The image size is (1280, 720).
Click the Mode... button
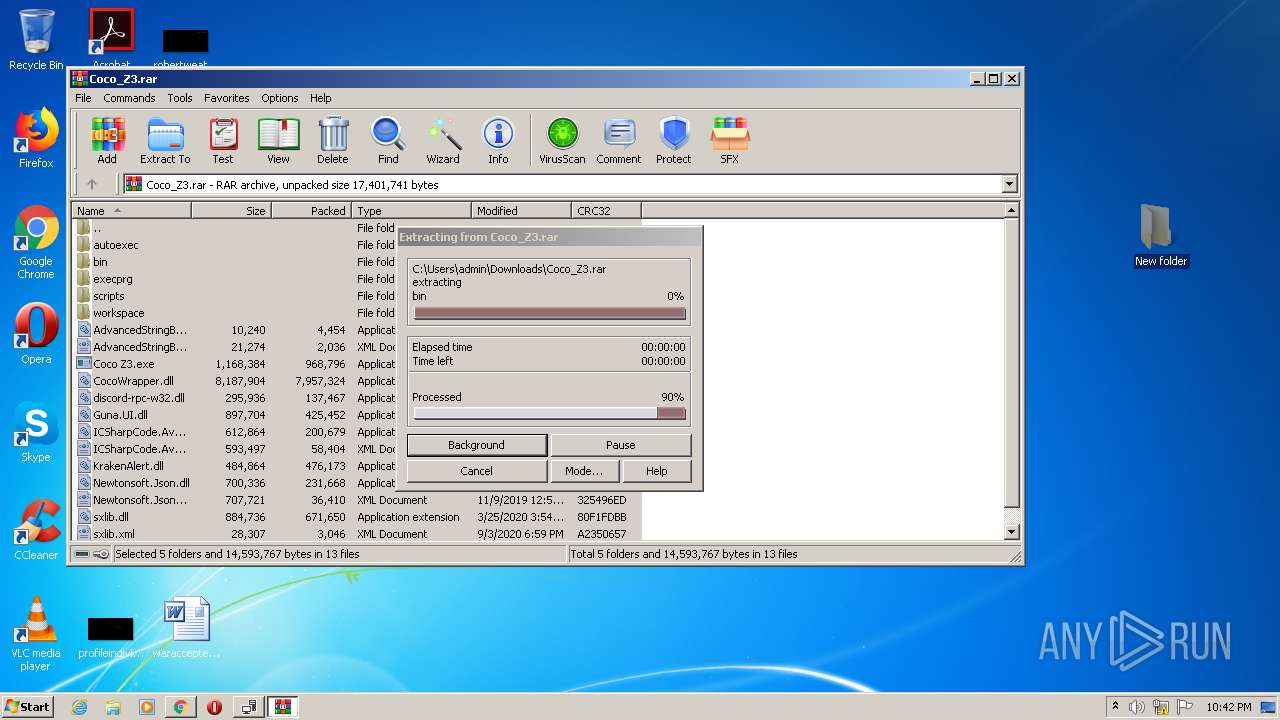pyautogui.click(x=584, y=471)
